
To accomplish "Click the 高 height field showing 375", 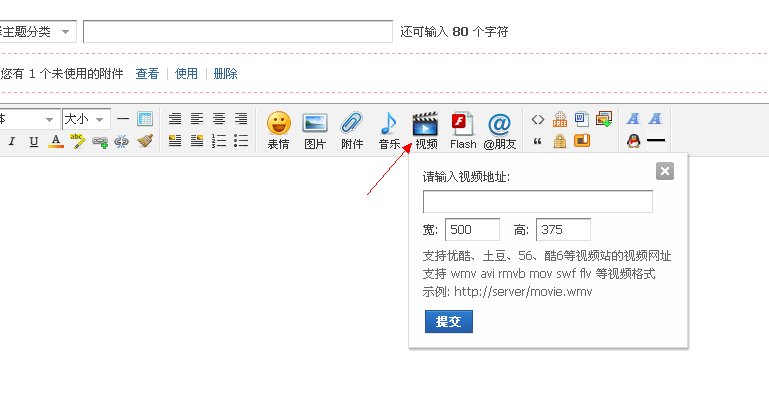I will (563, 230).
